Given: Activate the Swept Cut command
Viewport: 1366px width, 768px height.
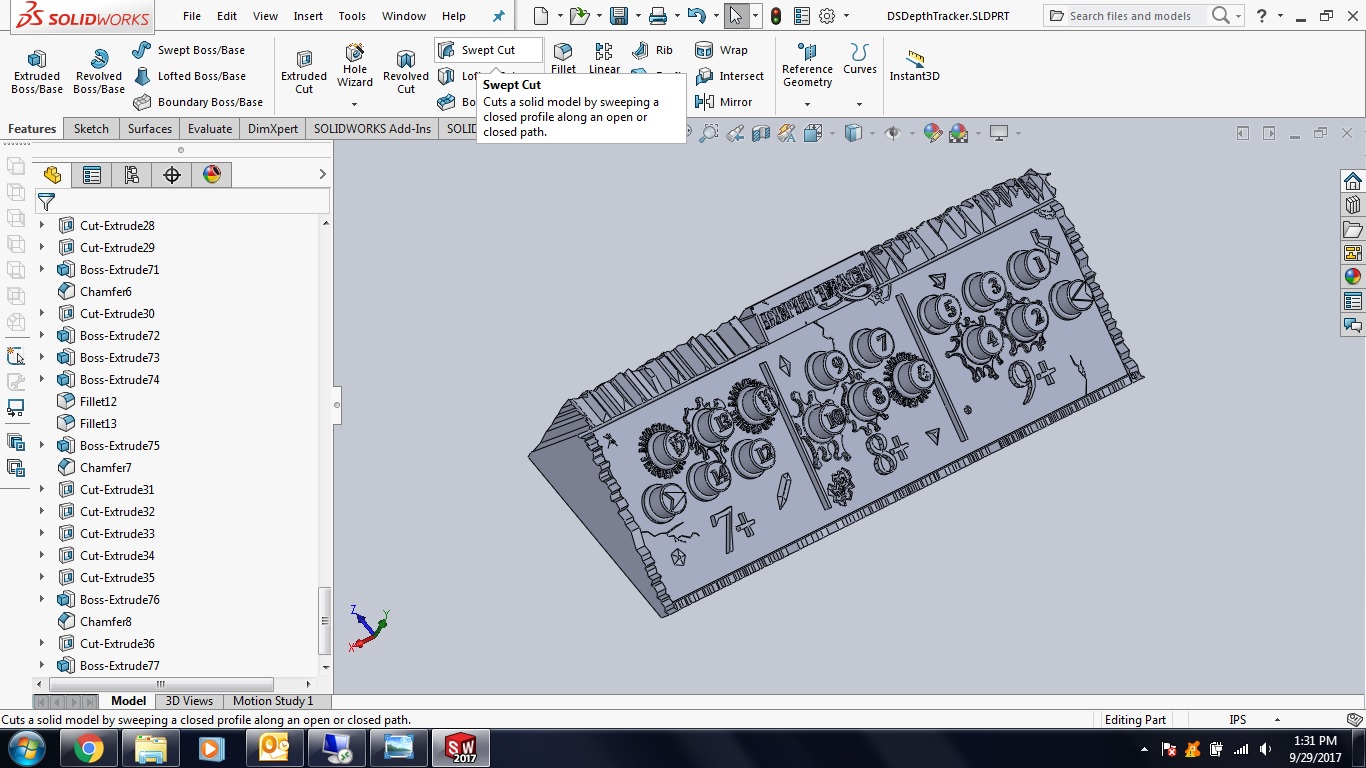Looking at the screenshot, I should (x=488, y=50).
